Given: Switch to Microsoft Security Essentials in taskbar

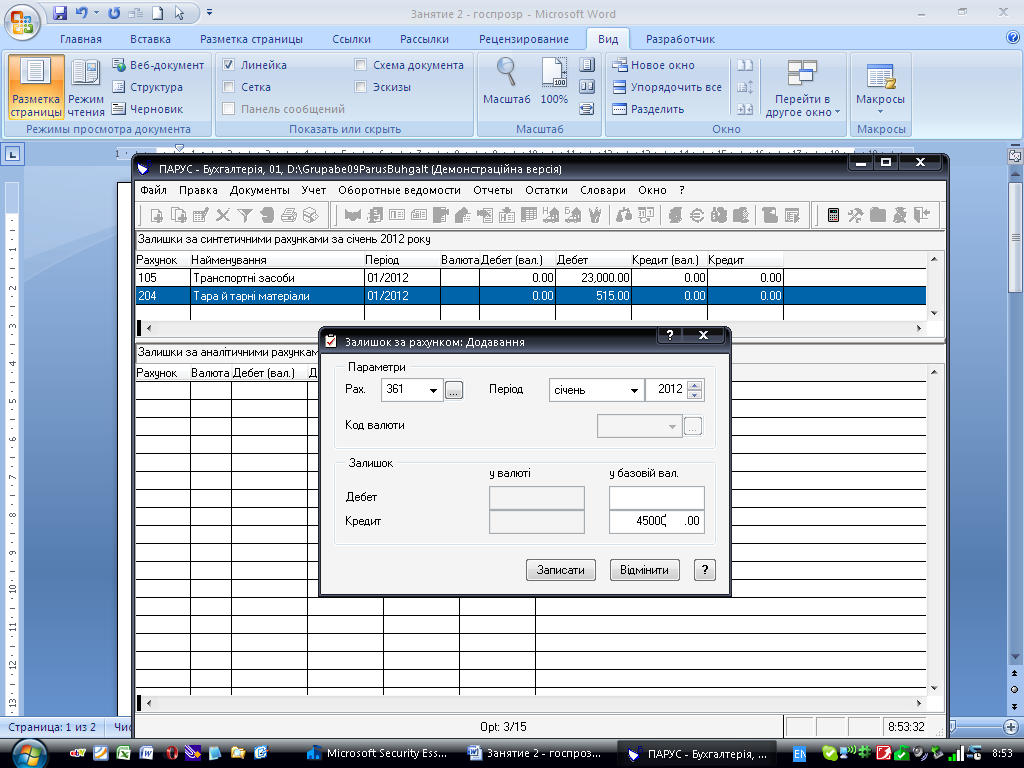Looking at the screenshot, I should (x=378, y=753).
